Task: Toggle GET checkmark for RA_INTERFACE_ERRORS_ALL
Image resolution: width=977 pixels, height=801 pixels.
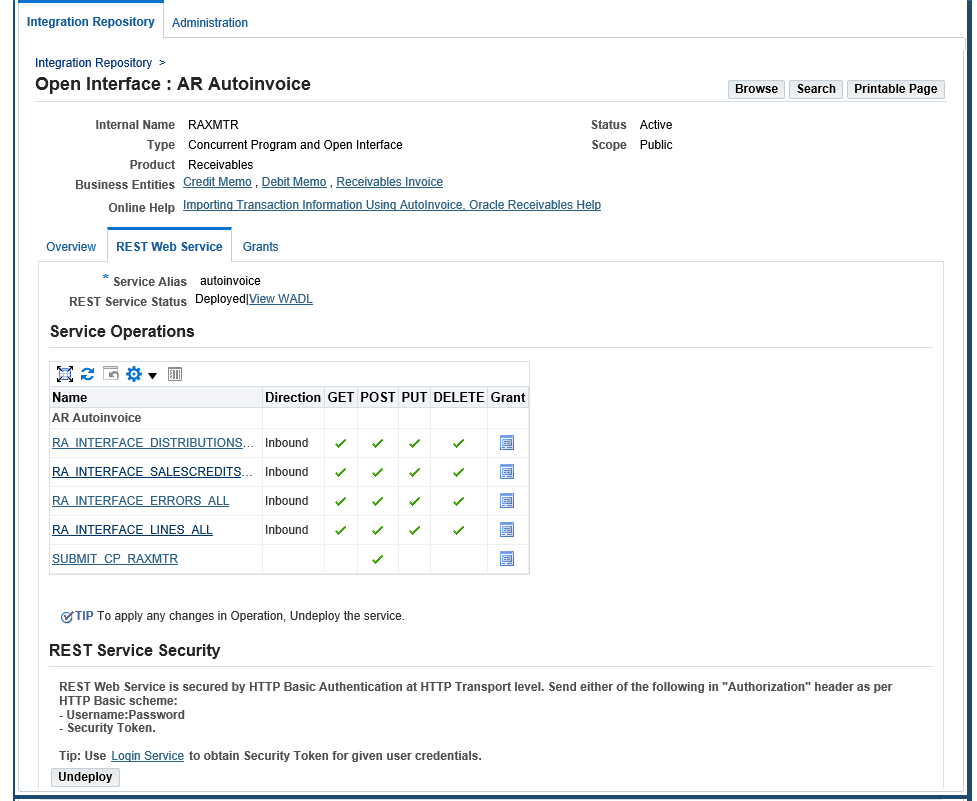Action: pos(340,501)
